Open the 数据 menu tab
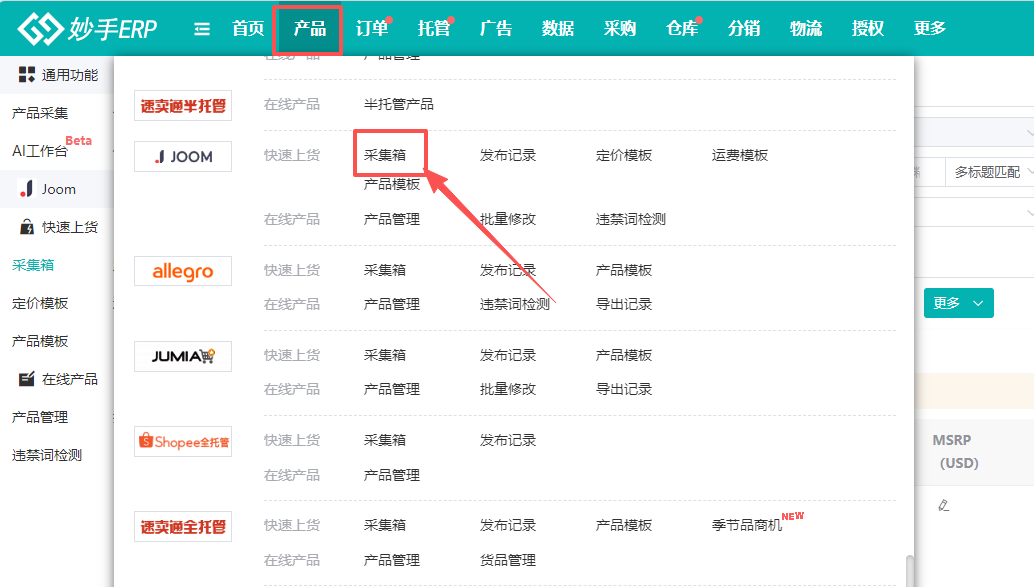This screenshot has width=1034, height=587. click(558, 28)
